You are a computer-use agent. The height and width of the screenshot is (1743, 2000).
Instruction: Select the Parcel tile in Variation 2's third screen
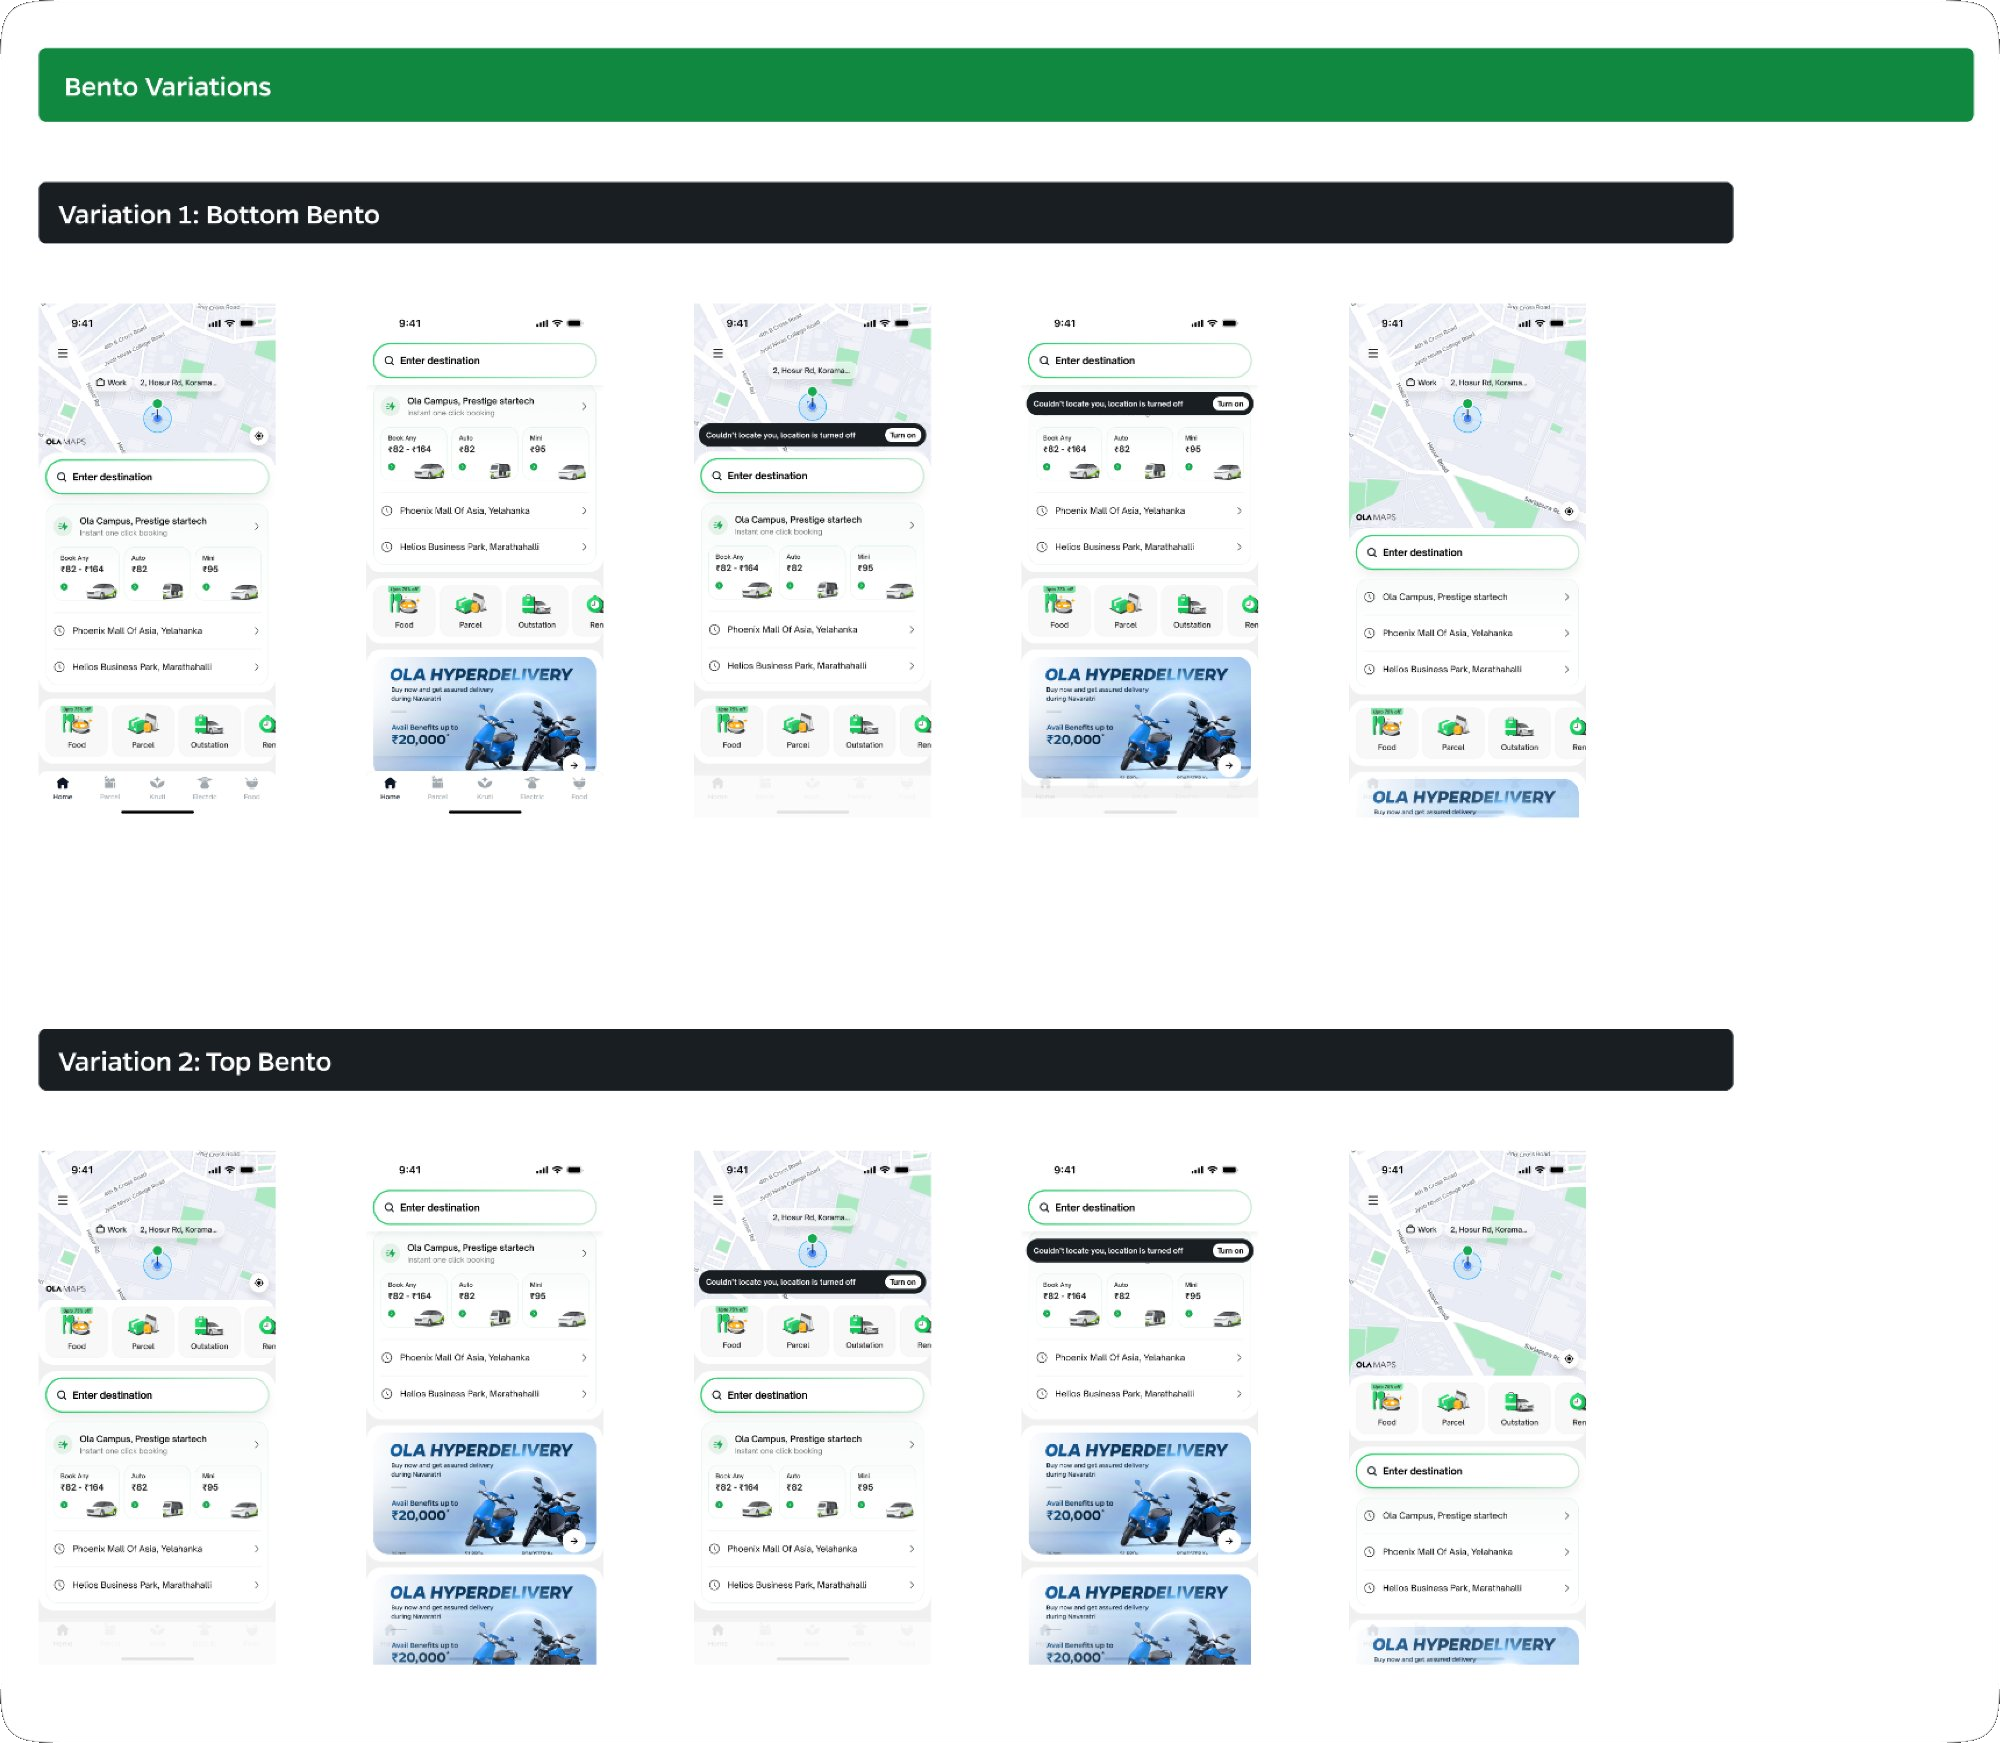tap(798, 1329)
